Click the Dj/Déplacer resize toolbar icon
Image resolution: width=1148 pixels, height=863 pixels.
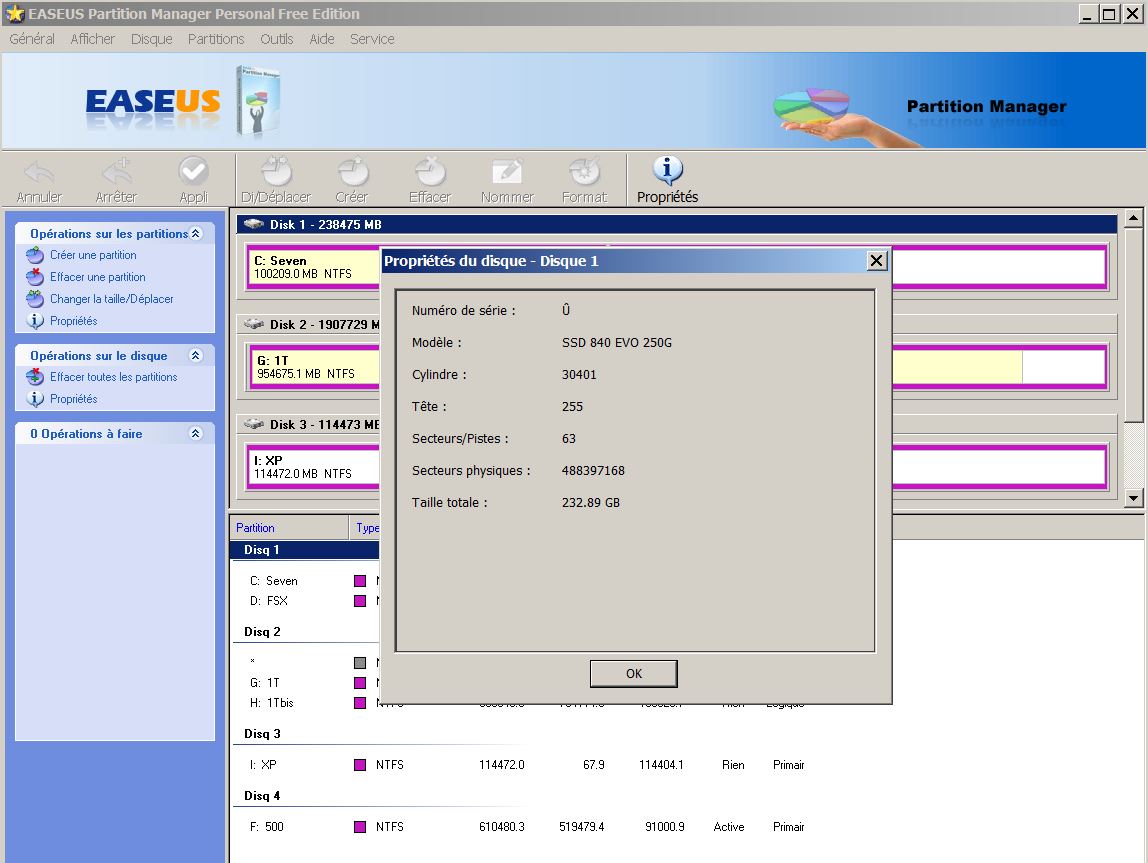pyautogui.click(x=276, y=172)
